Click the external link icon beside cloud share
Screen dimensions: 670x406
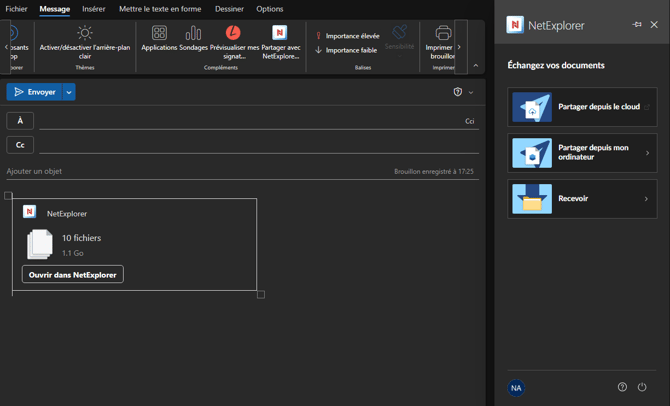point(647,107)
